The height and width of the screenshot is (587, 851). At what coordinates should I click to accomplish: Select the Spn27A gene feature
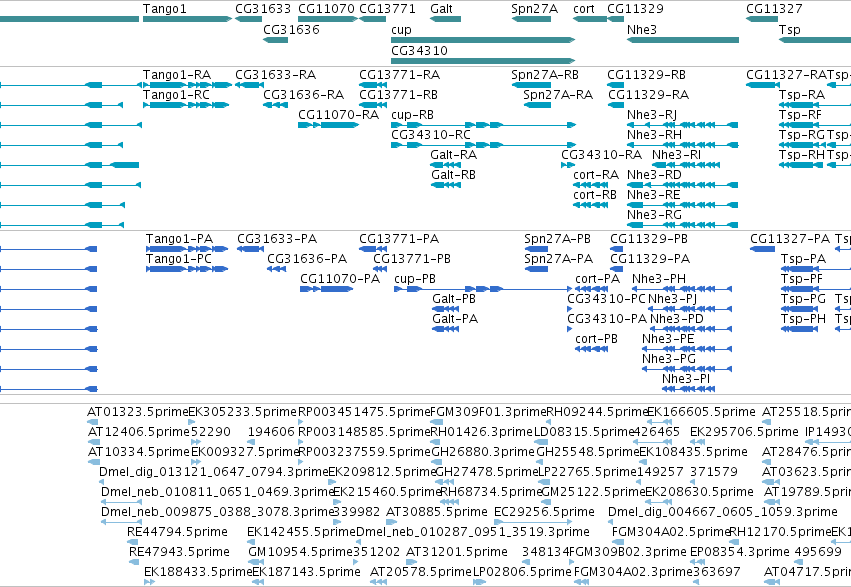point(531,19)
